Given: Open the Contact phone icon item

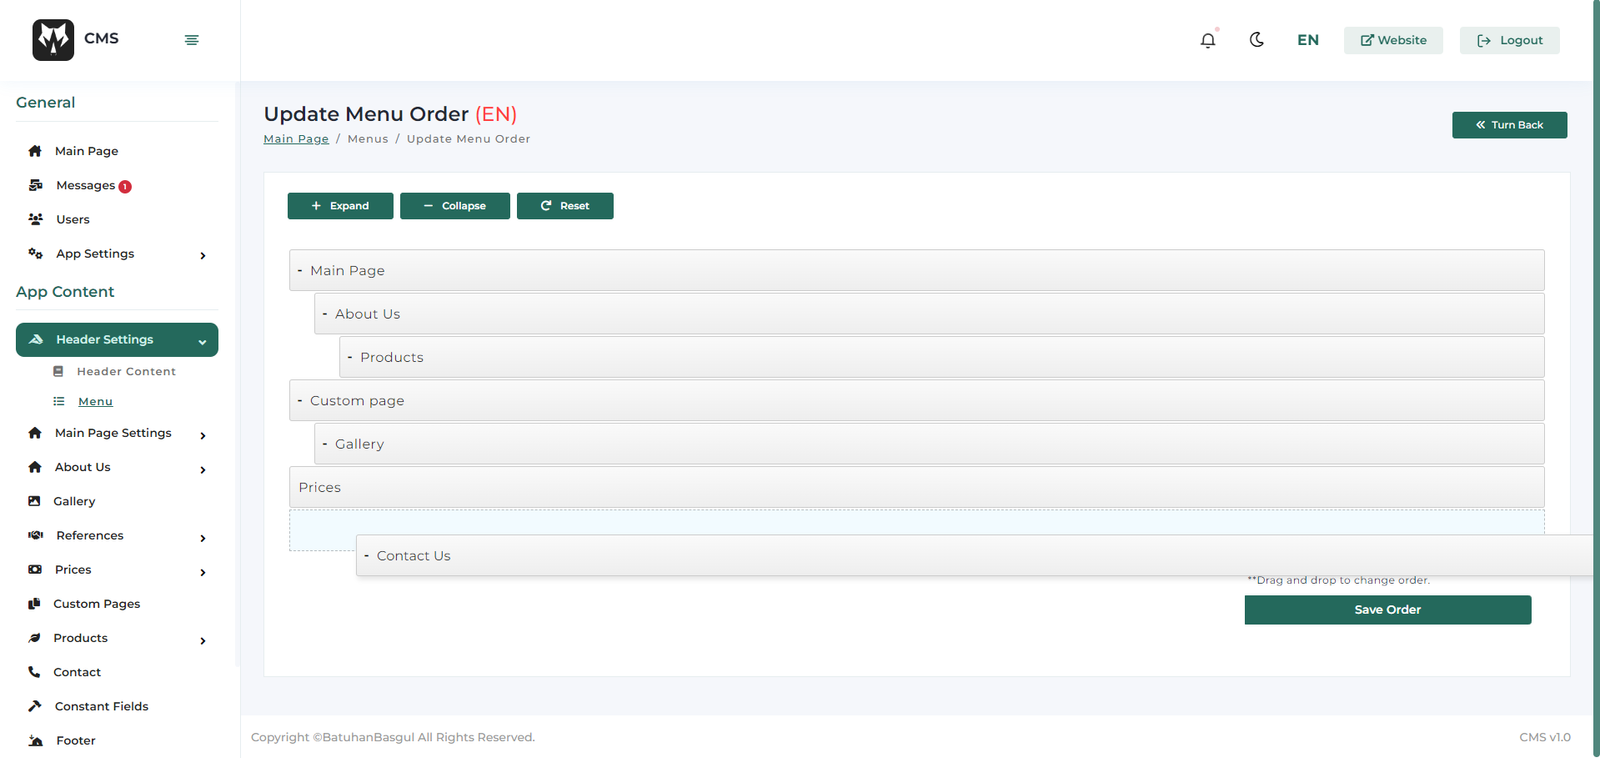Looking at the screenshot, I should click(35, 672).
